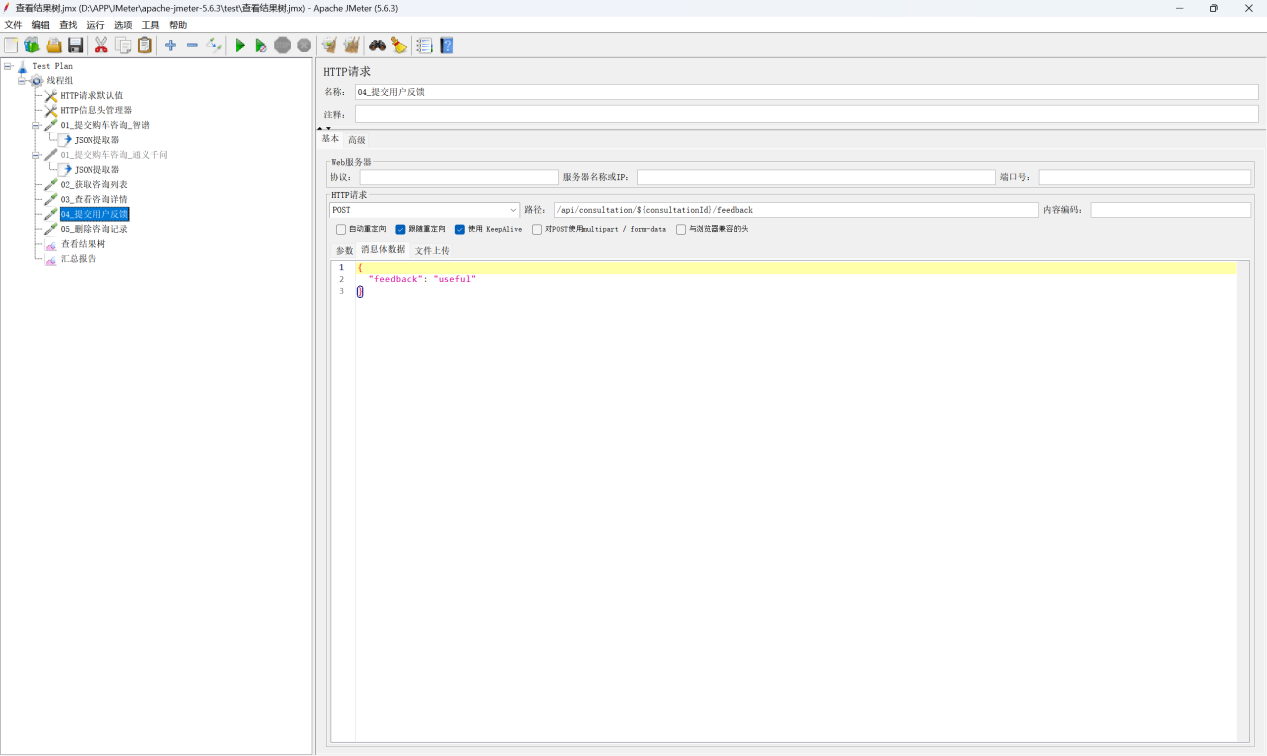
Task: Select the 线程组 thread group node
Action: pos(60,80)
